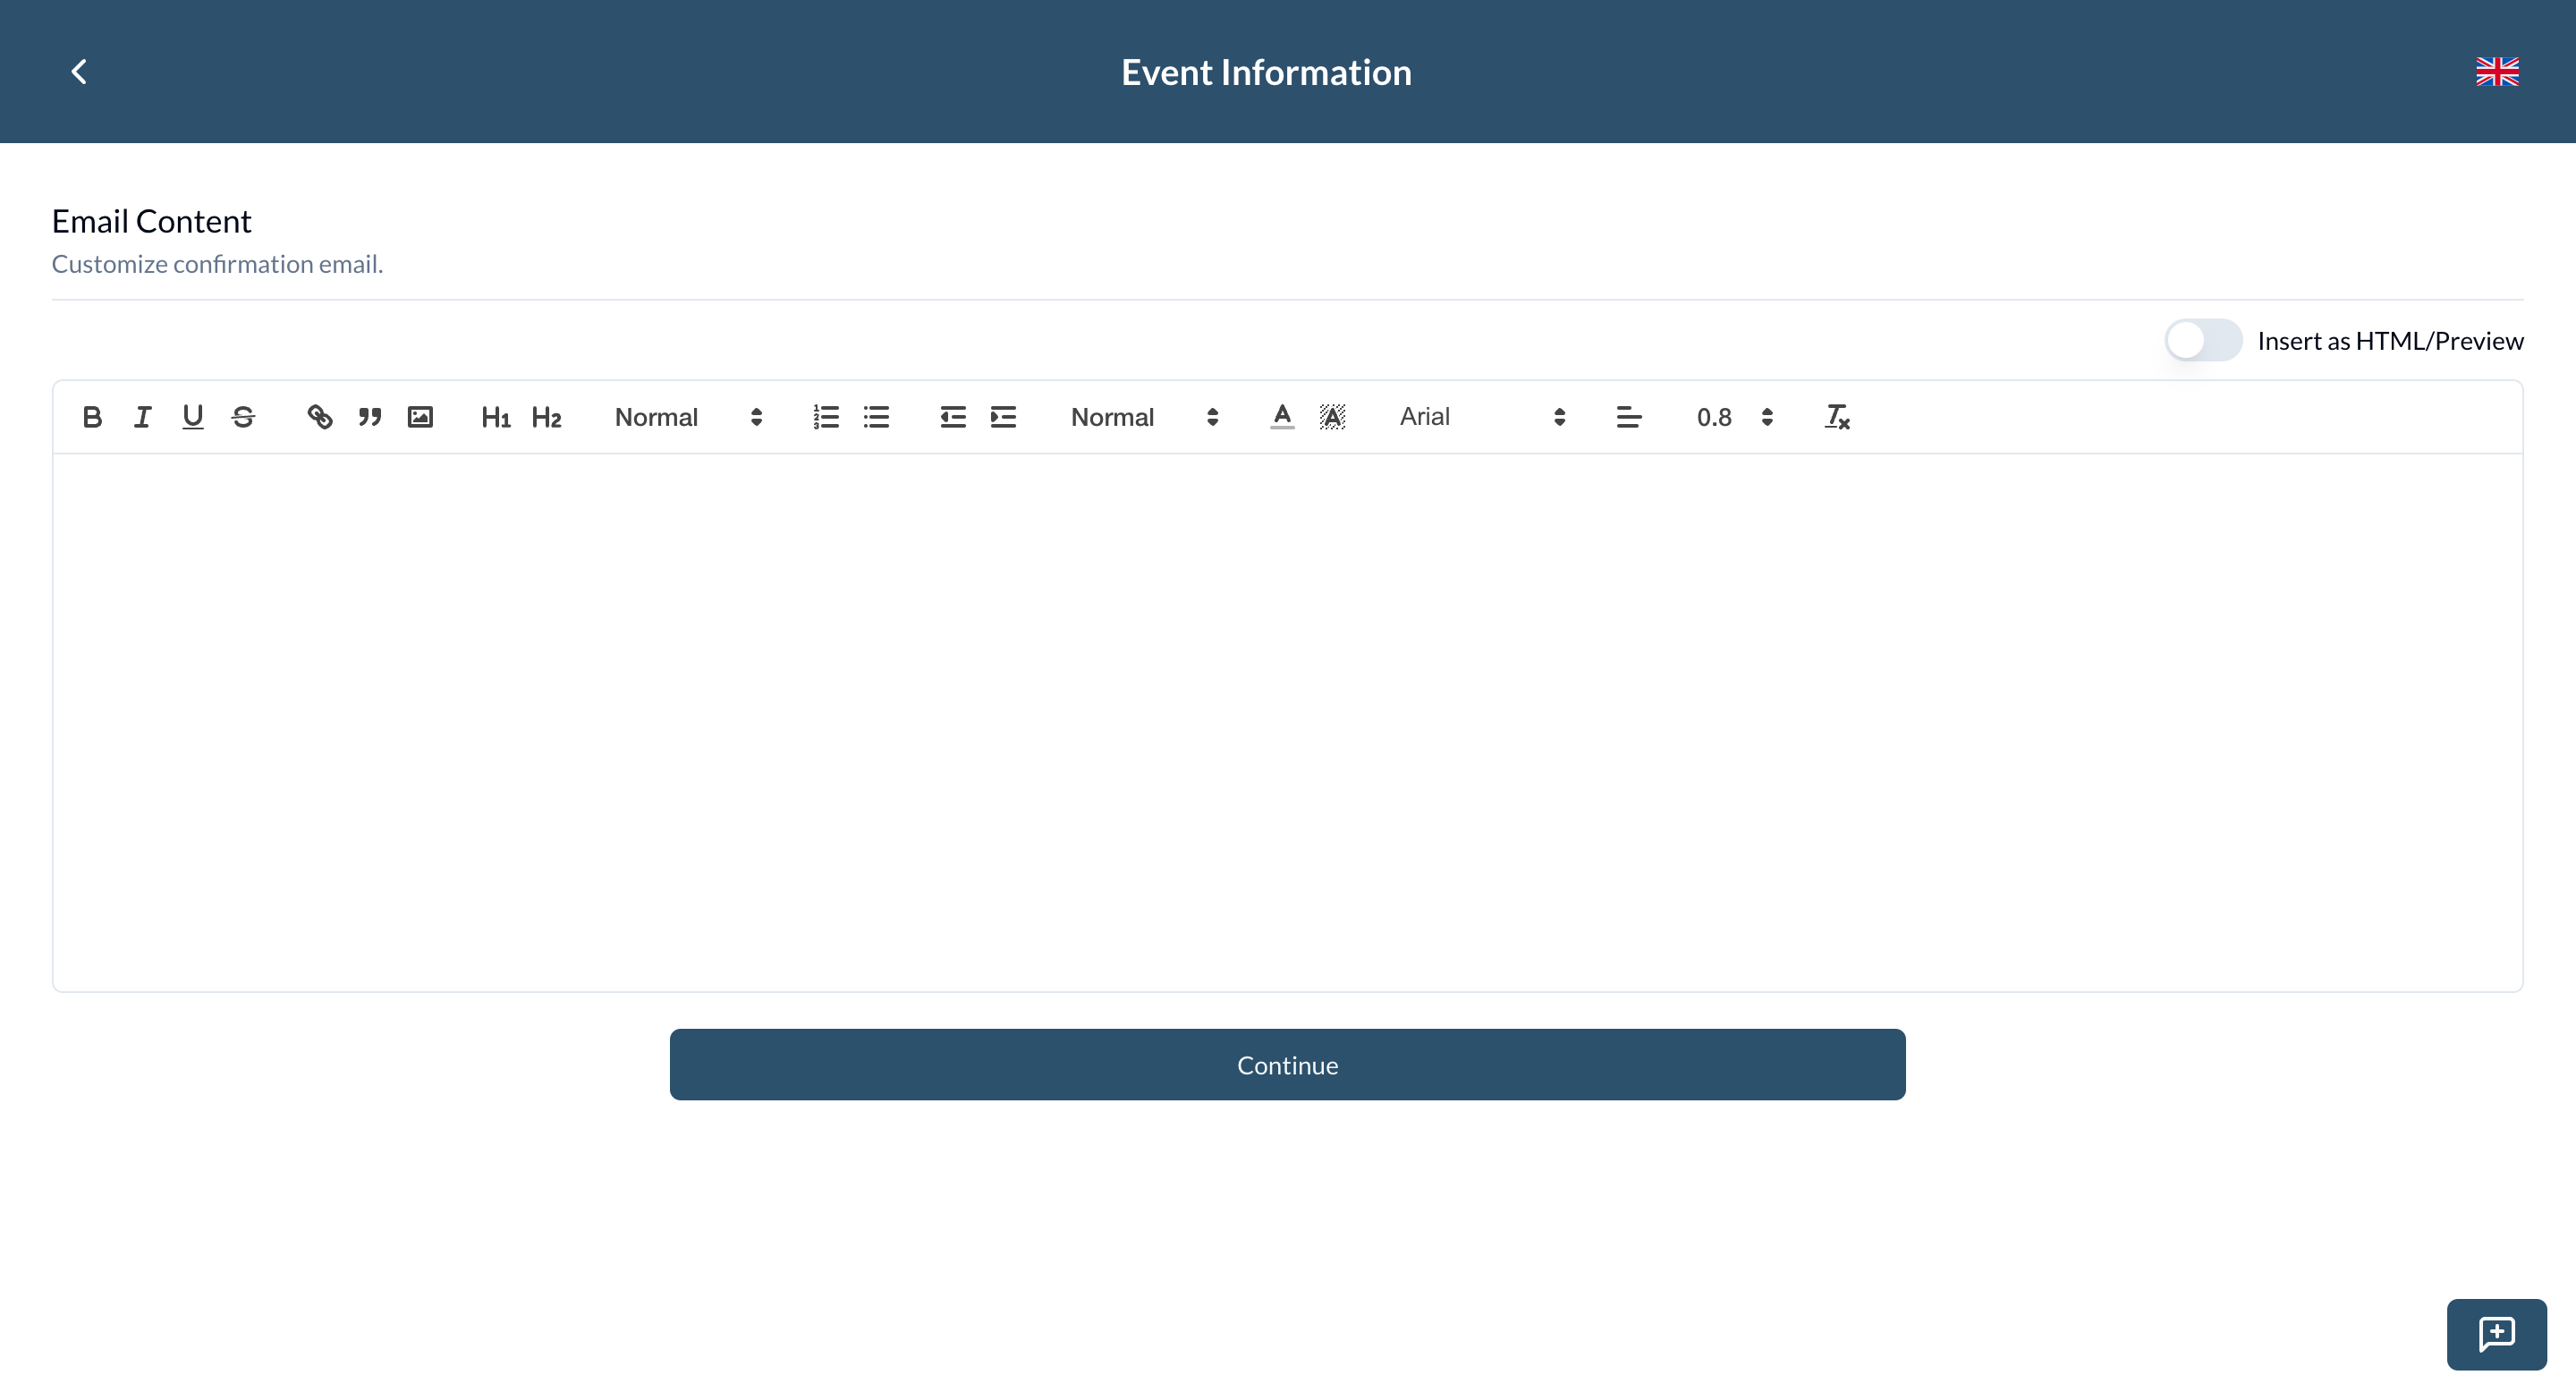Apply Heading 1 style

coord(496,417)
